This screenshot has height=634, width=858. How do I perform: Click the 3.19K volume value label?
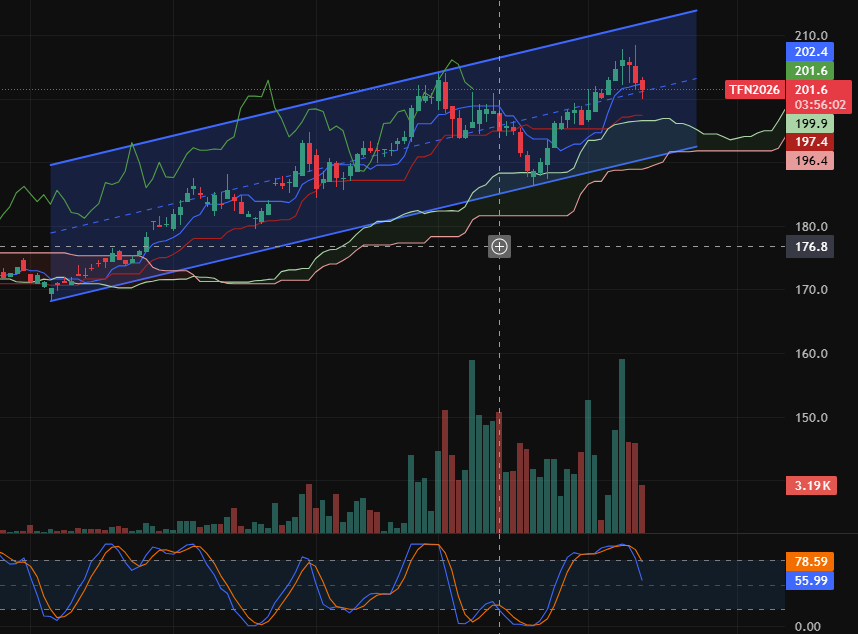[809, 486]
